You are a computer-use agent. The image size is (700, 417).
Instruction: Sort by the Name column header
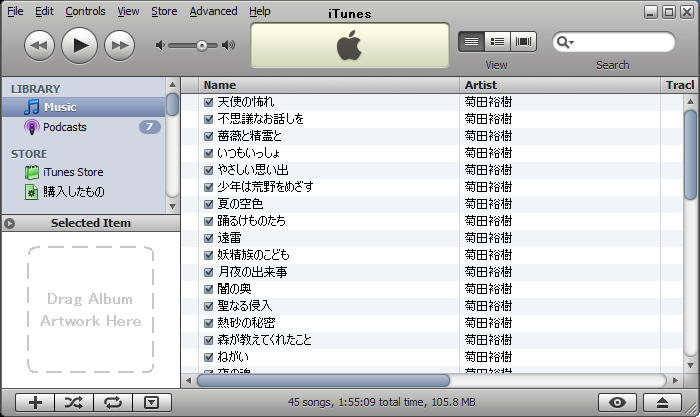point(329,85)
